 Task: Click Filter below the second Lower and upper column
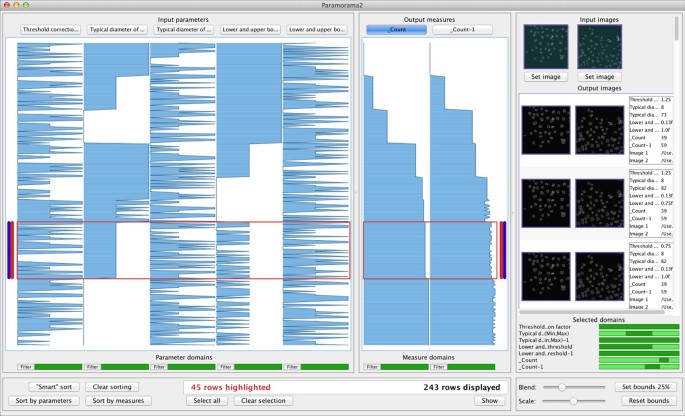click(x=292, y=367)
